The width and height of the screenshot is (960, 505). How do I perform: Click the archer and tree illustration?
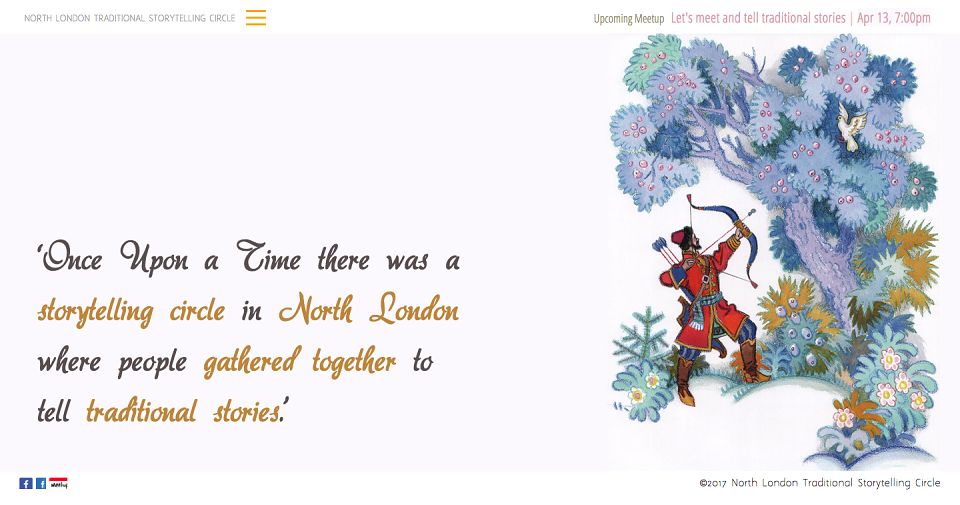click(x=774, y=251)
